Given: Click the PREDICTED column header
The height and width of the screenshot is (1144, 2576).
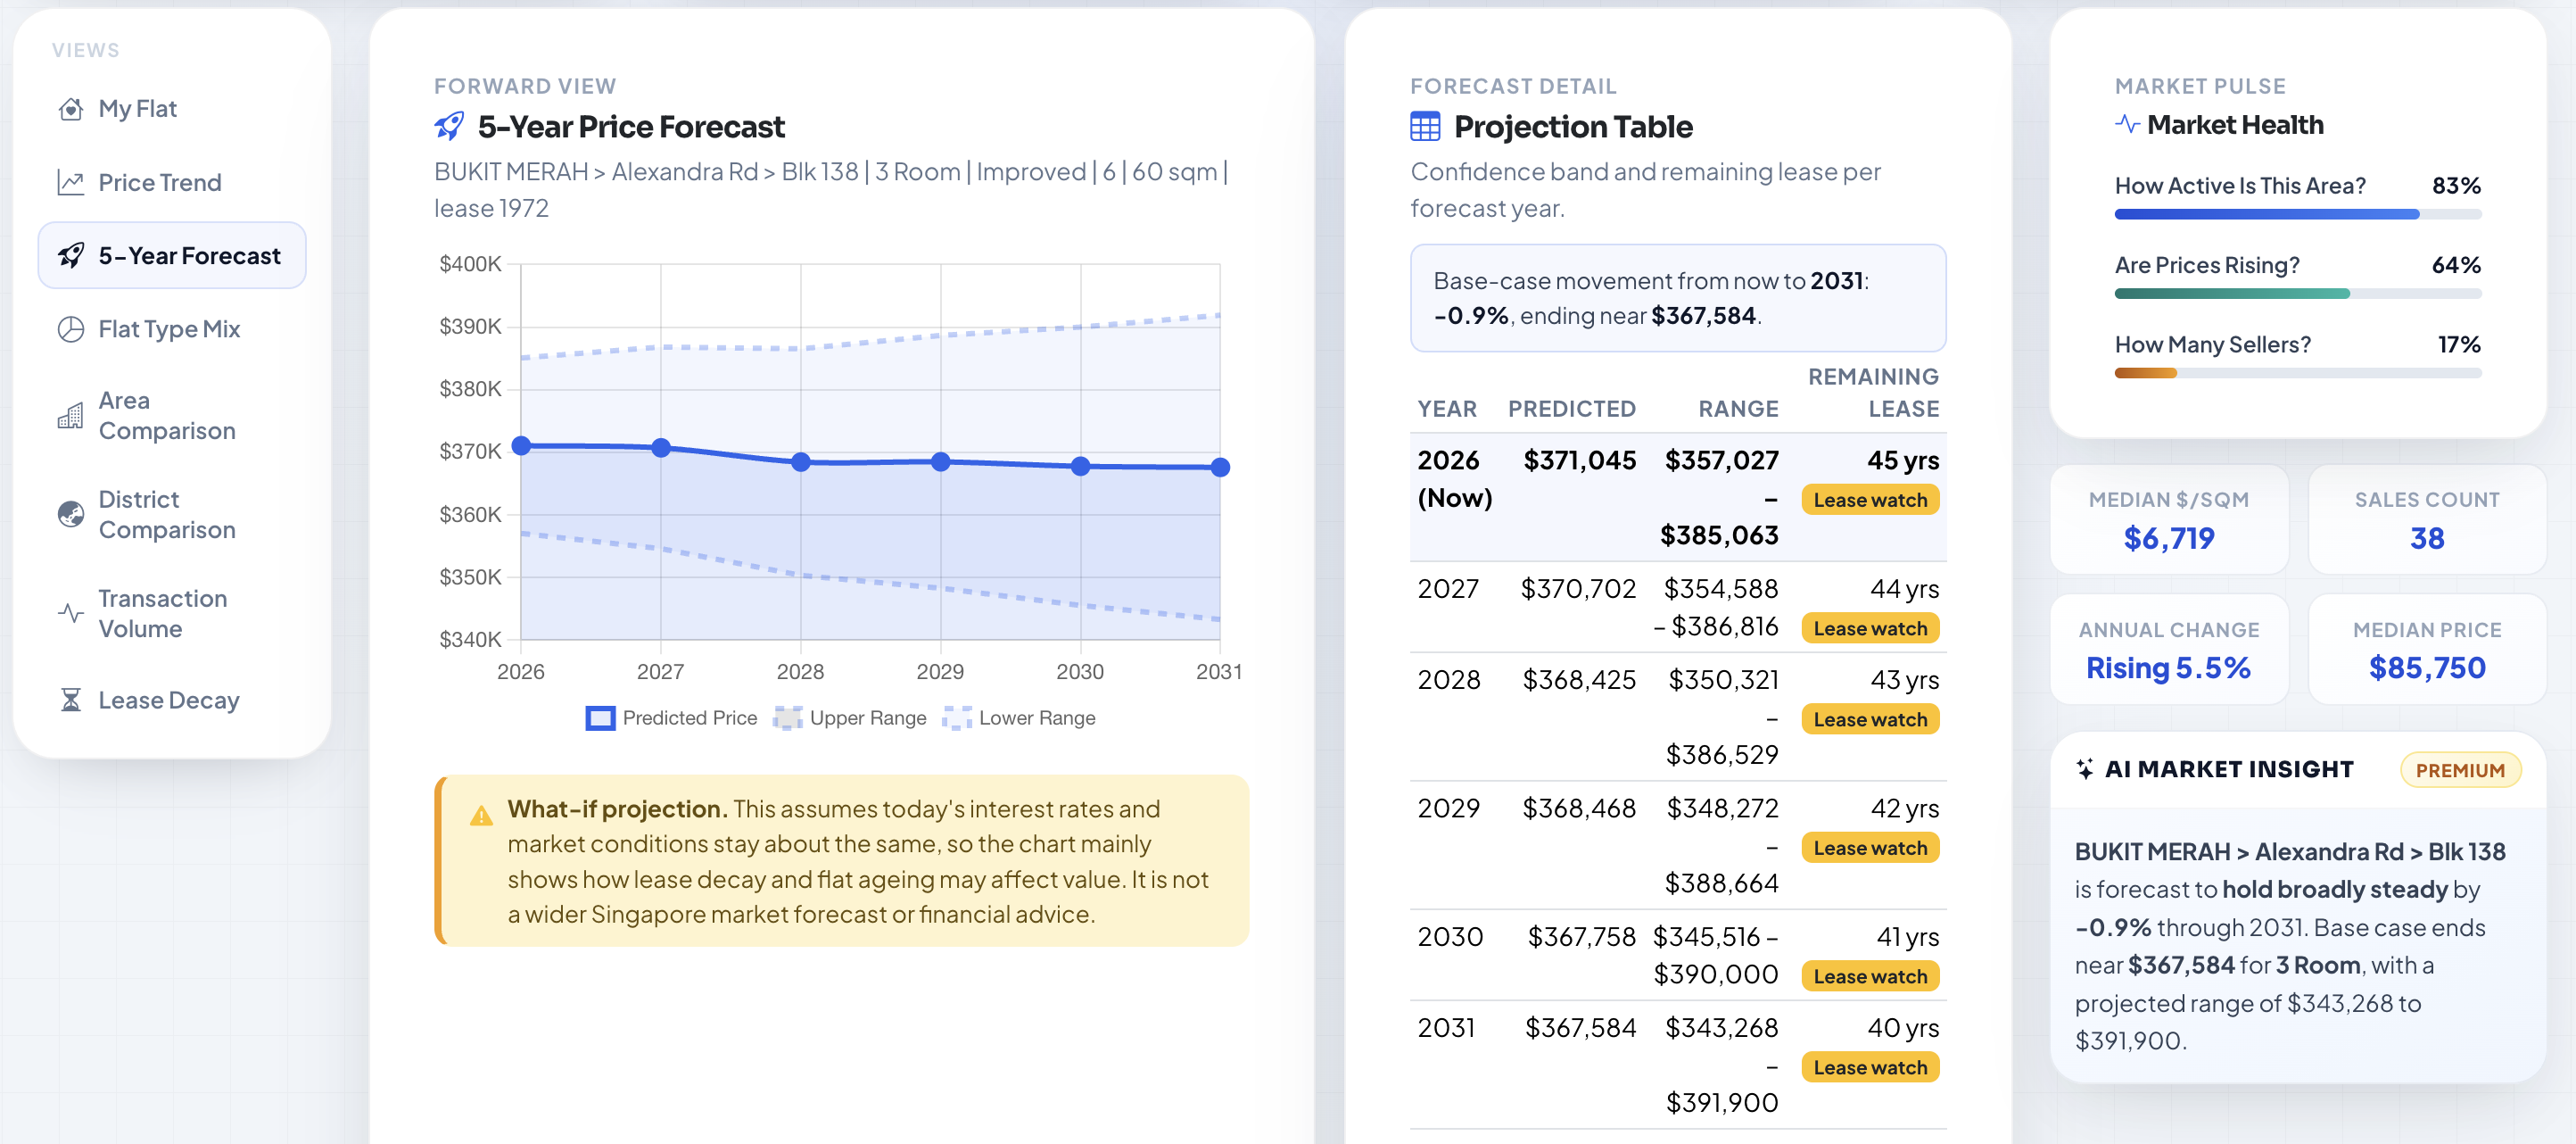Looking at the screenshot, I should [x=1571, y=409].
